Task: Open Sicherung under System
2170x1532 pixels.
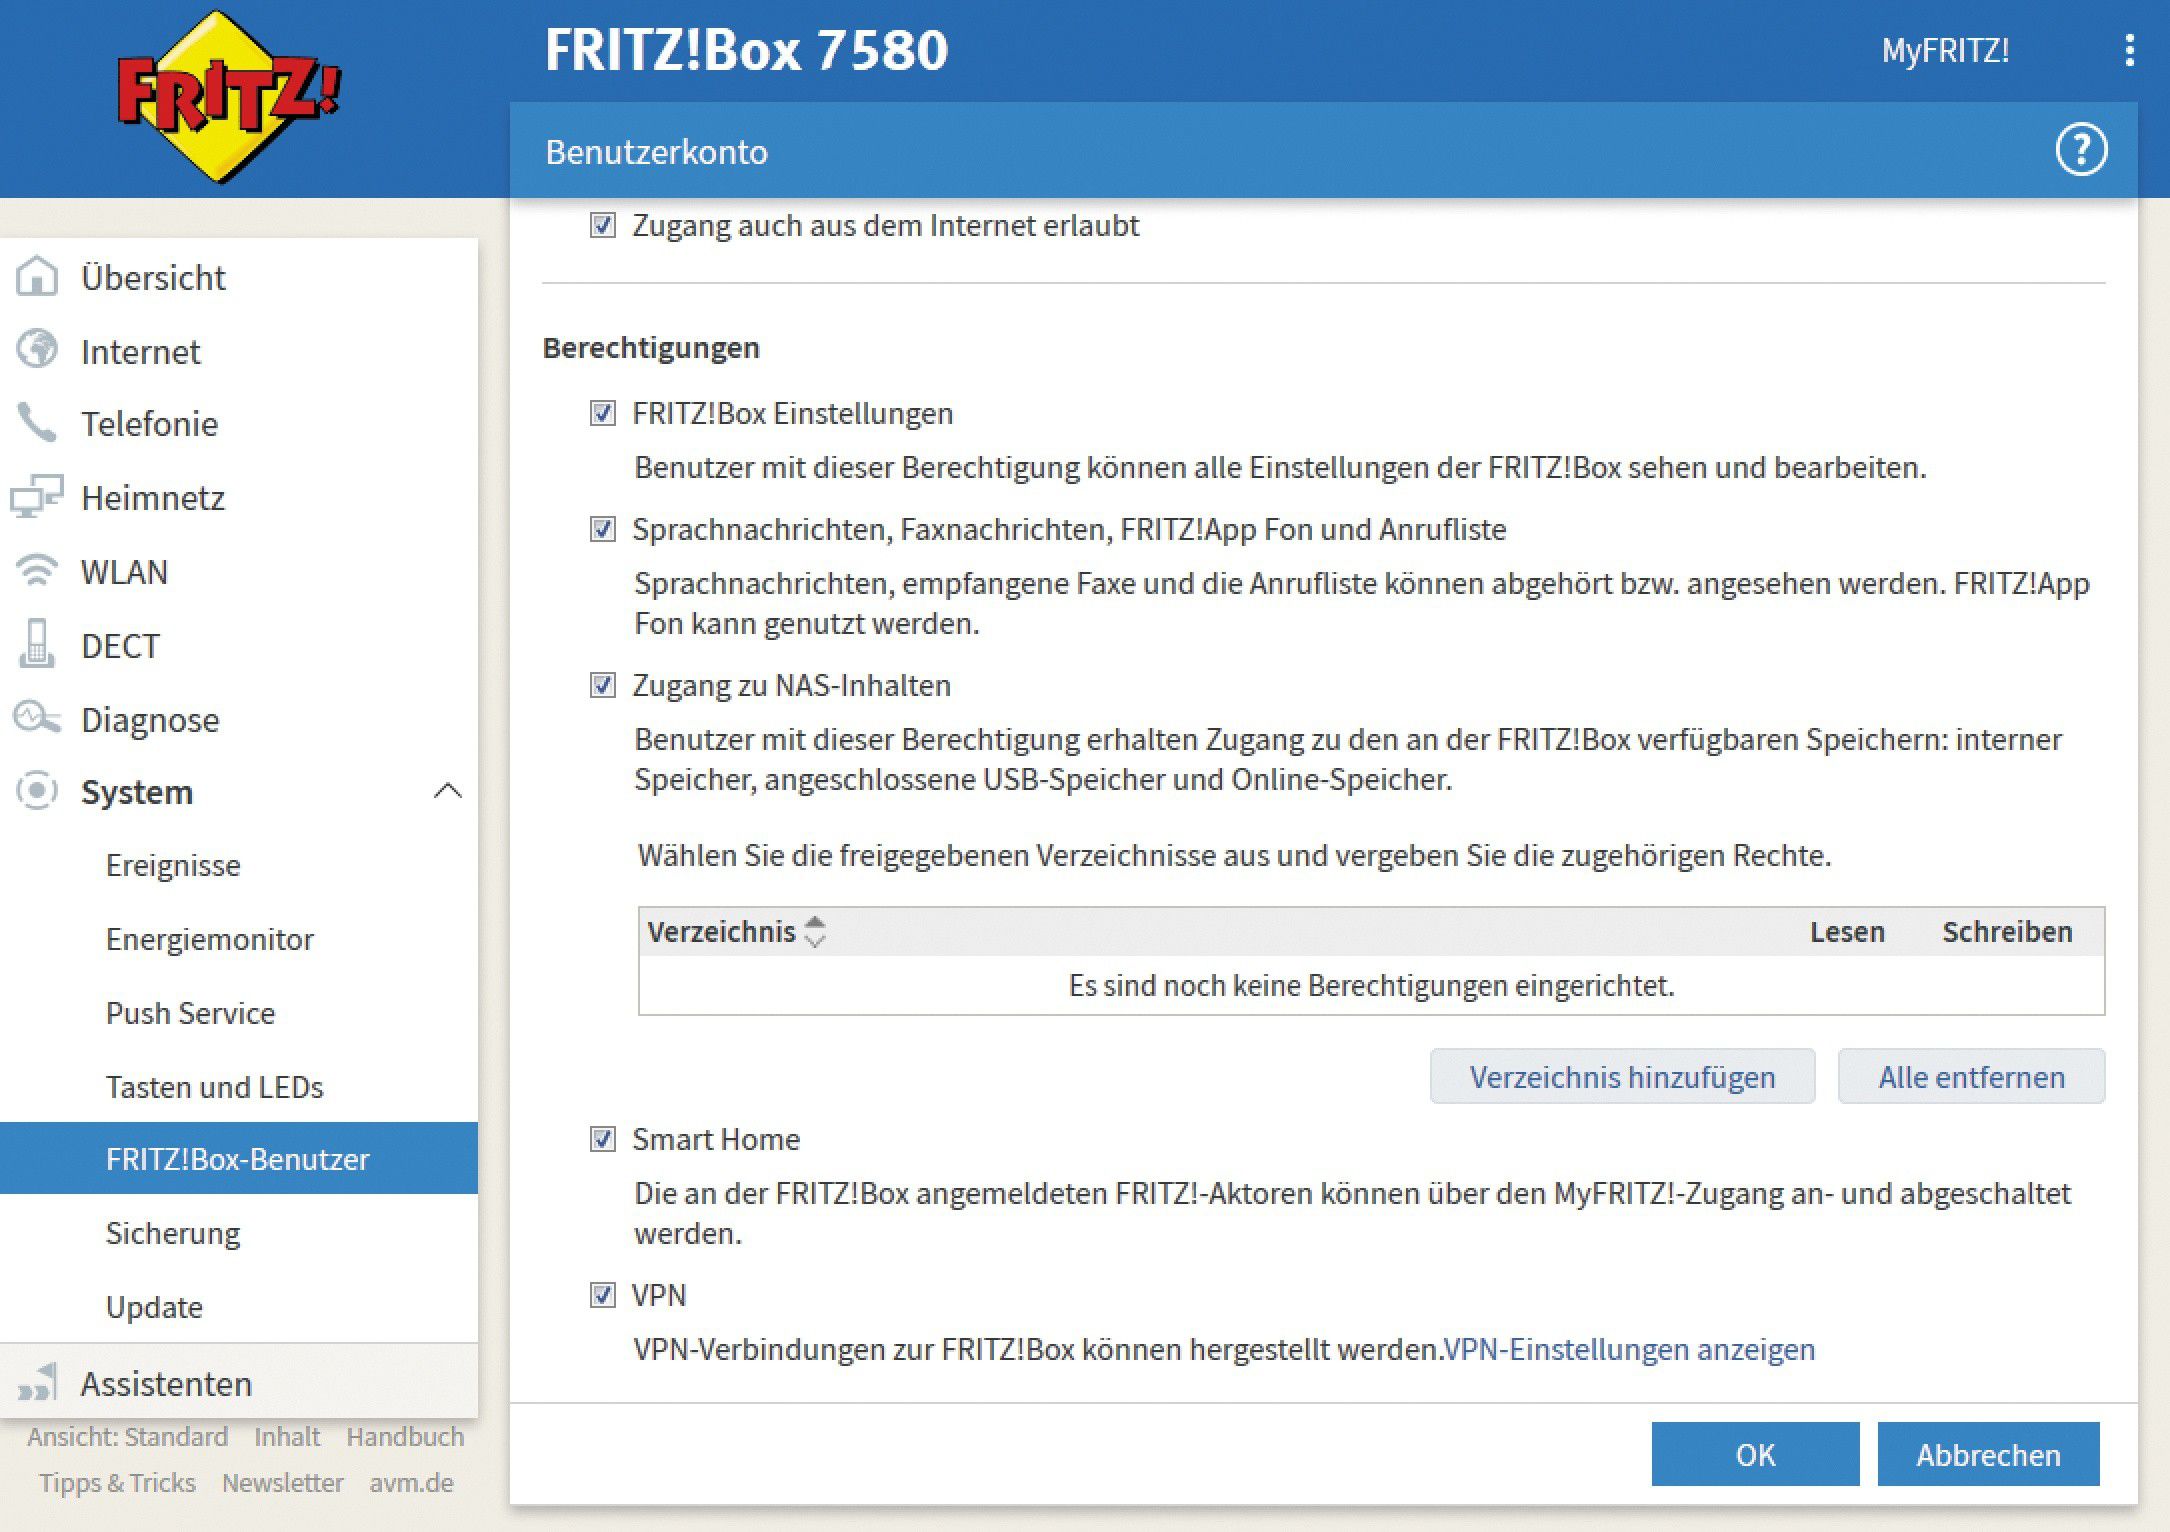Action: [172, 1232]
